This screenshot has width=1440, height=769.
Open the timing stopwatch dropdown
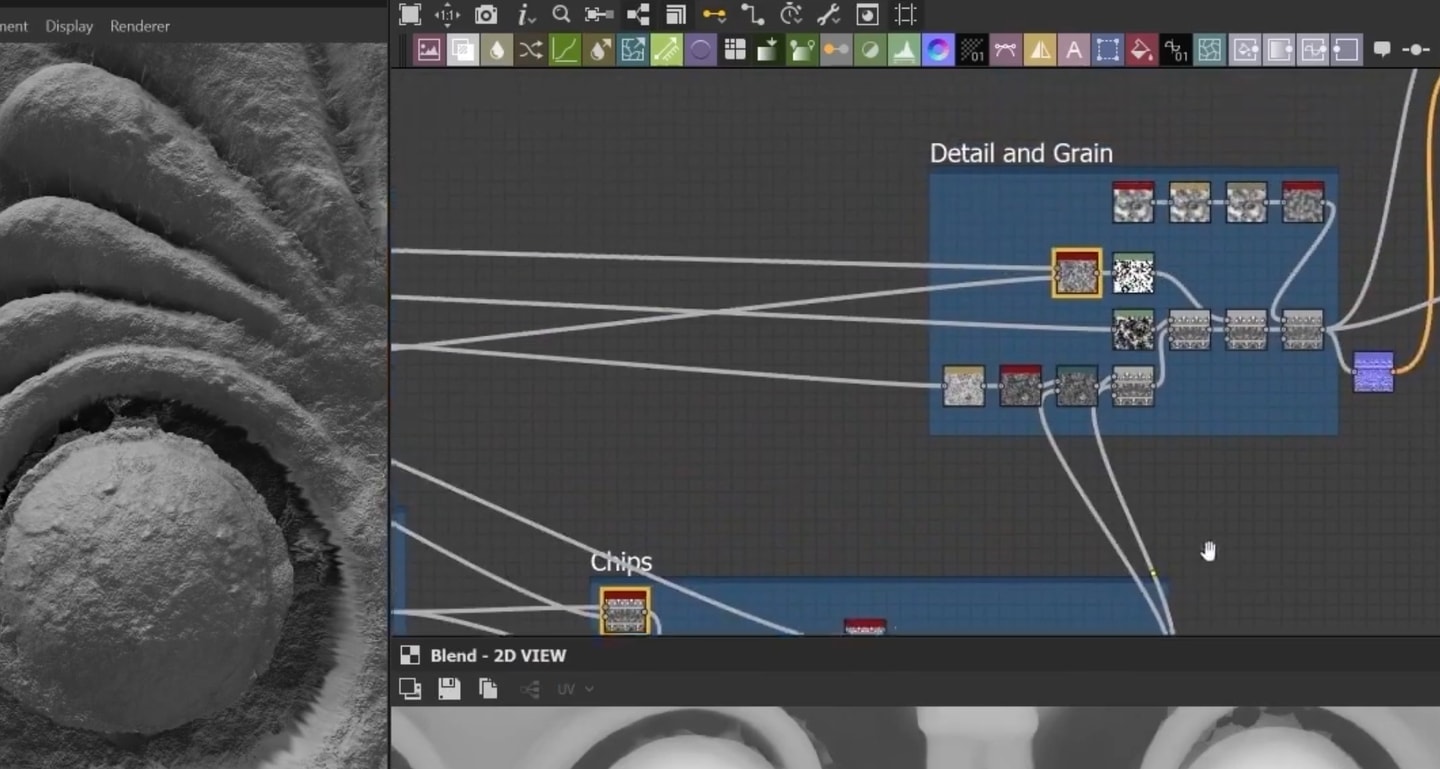(791, 14)
